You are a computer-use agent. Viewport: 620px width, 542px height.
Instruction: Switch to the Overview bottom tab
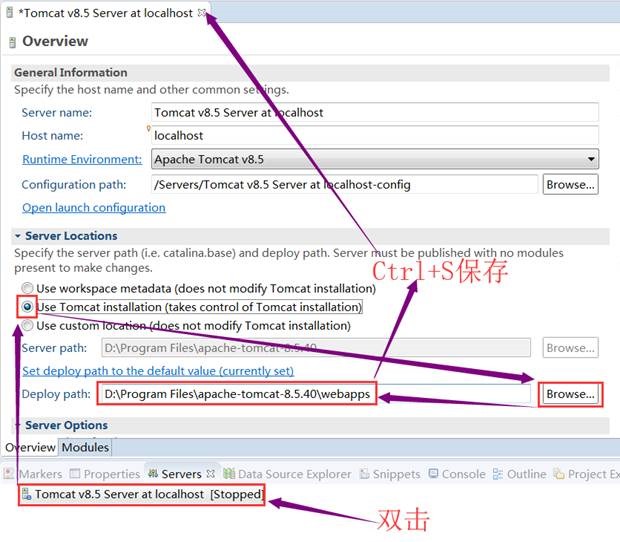click(x=30, y=448)
